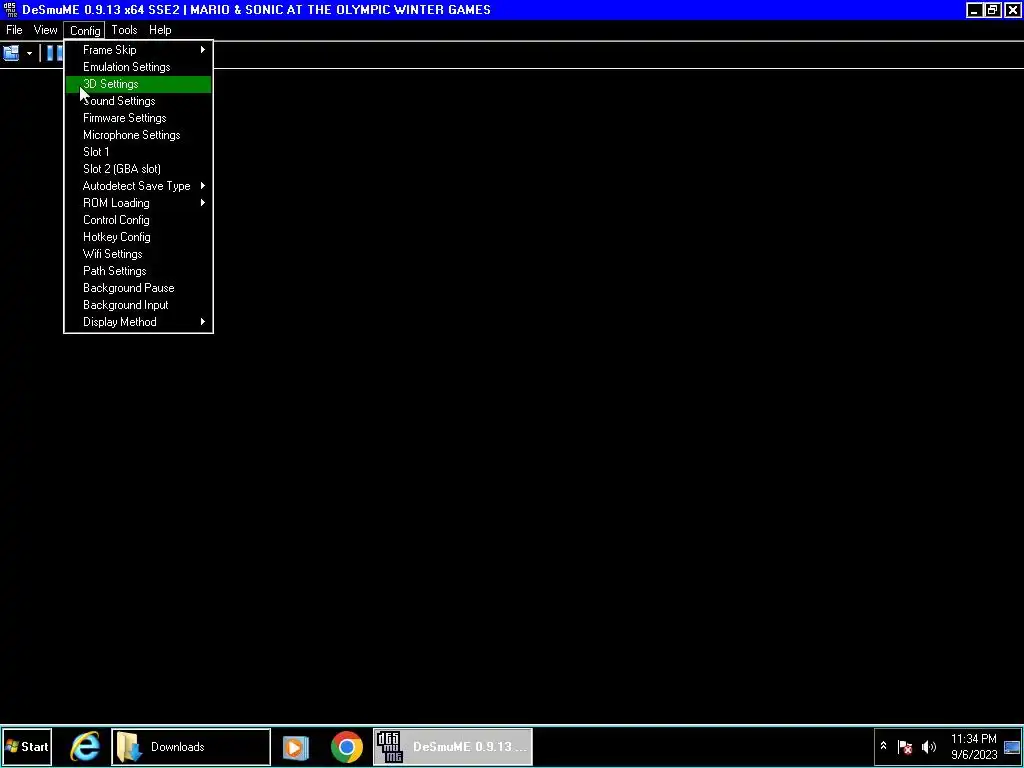Toggle Background Input option
Viewport: 1024px width, 768px height.
138,304
